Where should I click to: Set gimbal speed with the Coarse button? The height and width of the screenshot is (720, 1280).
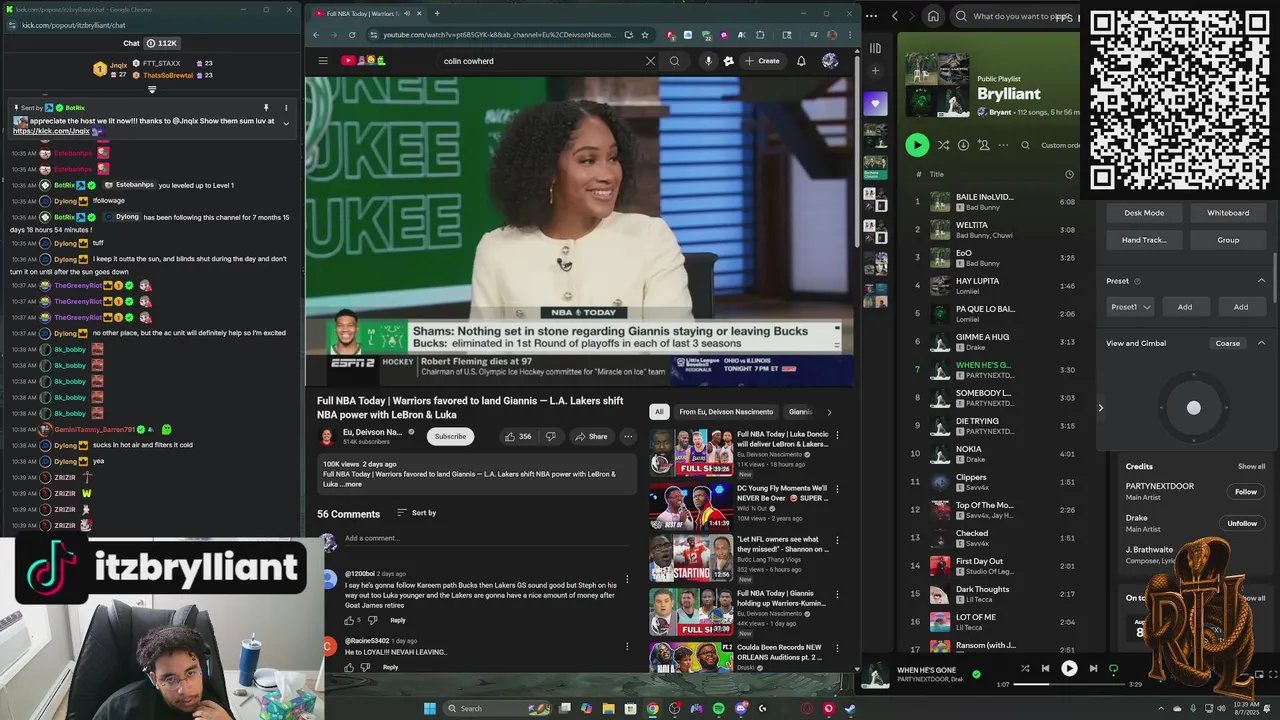[1227, 343]
